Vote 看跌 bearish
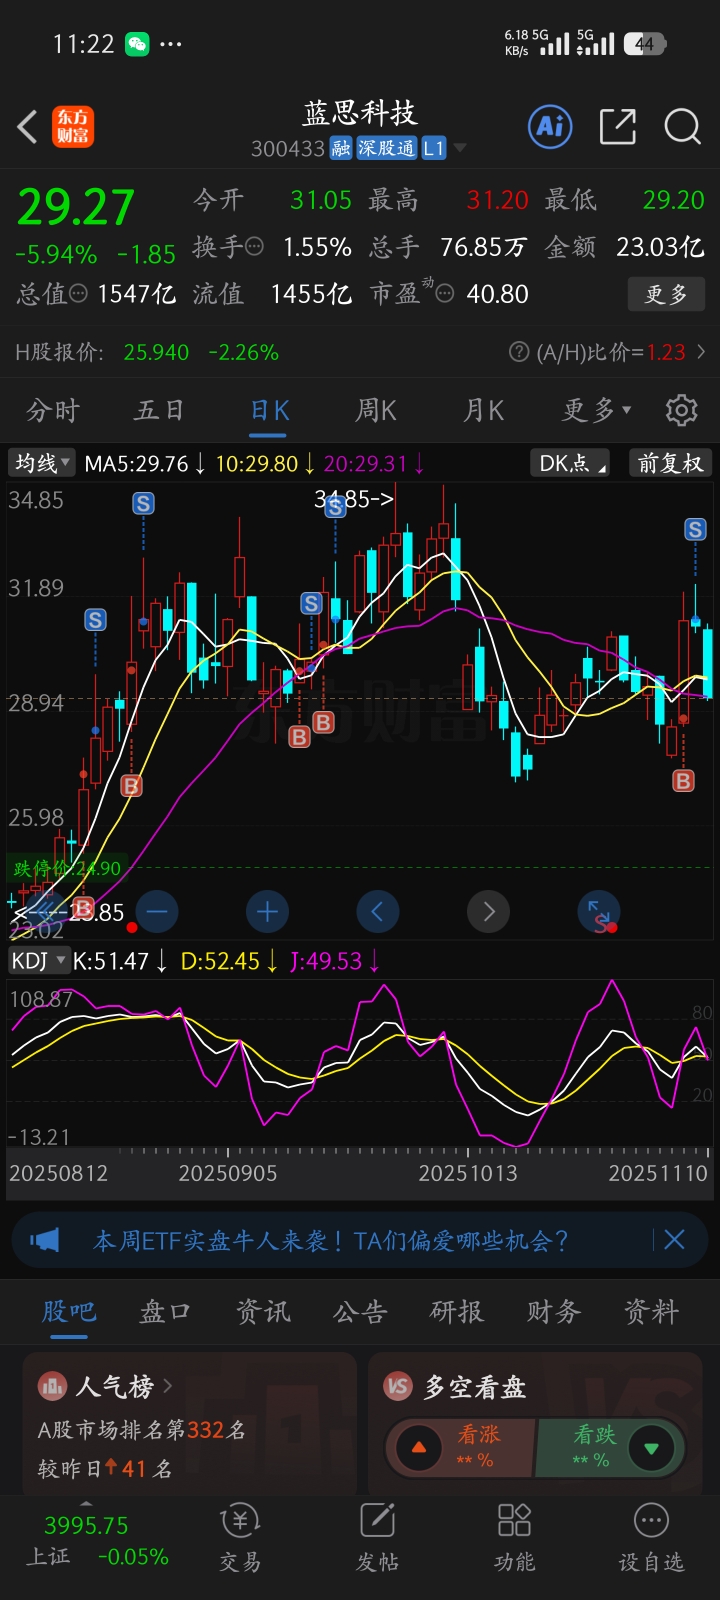The height and width of the screenshot is (1600, 720). tap(610, 1447)
